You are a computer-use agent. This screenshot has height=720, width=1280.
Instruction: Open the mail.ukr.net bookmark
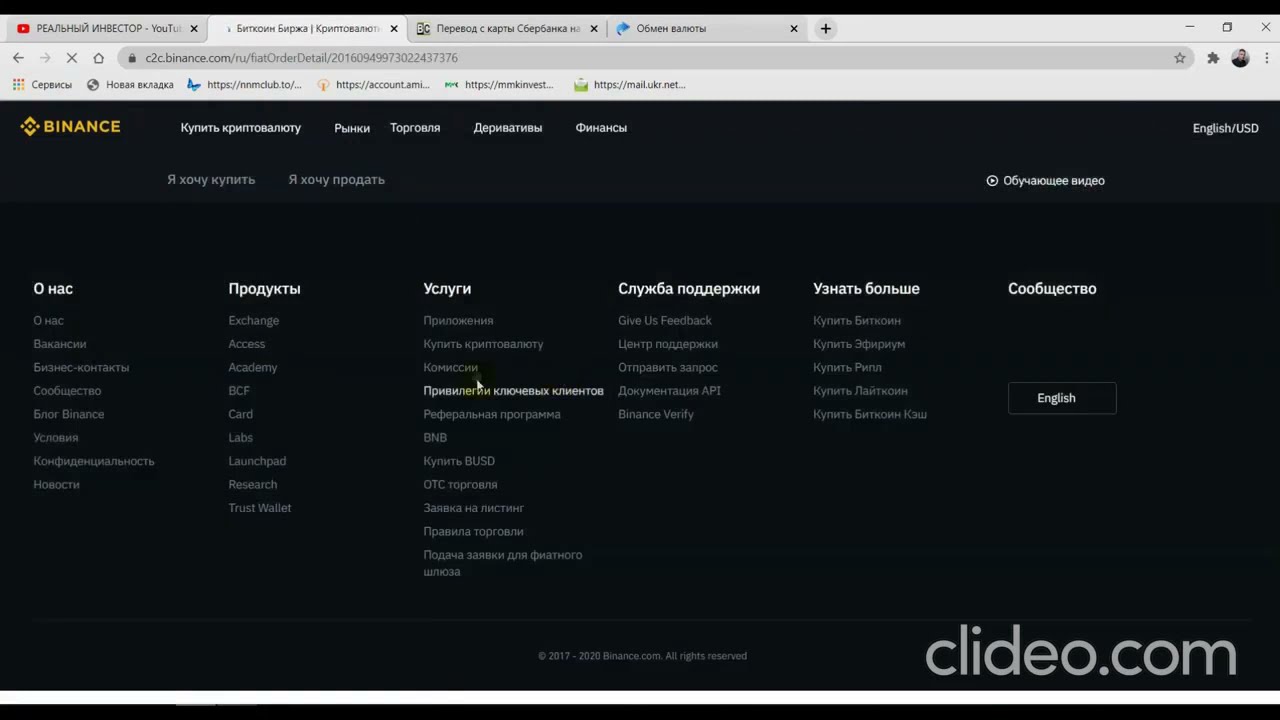[630, 85]
